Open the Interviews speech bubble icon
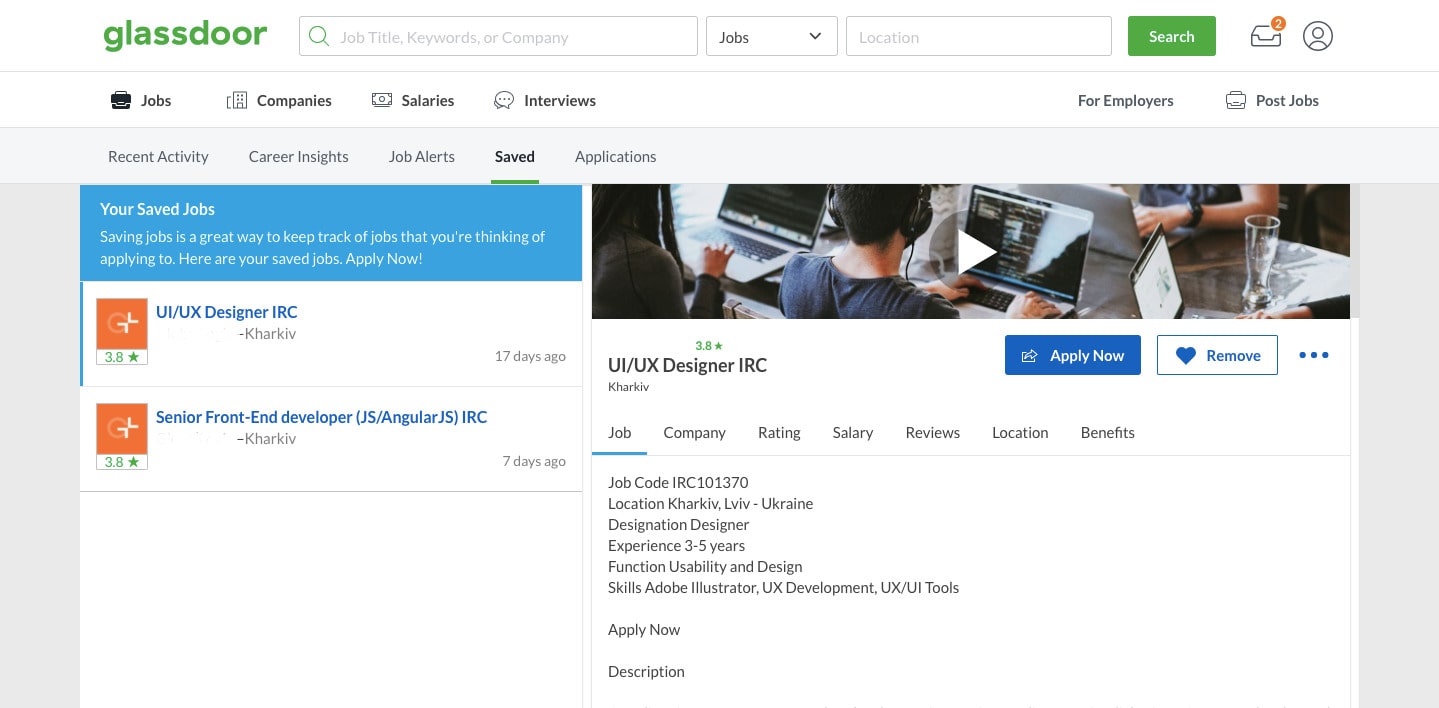The height and width of the screenshot is (708, 1439). (503, 99)
